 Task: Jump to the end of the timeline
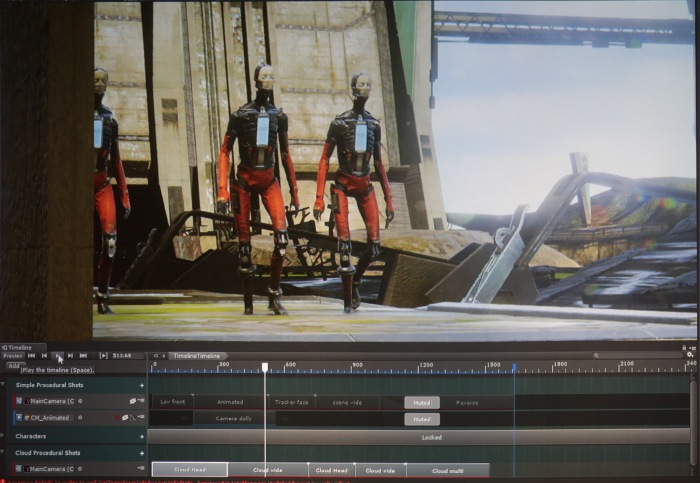pos(83,356)
